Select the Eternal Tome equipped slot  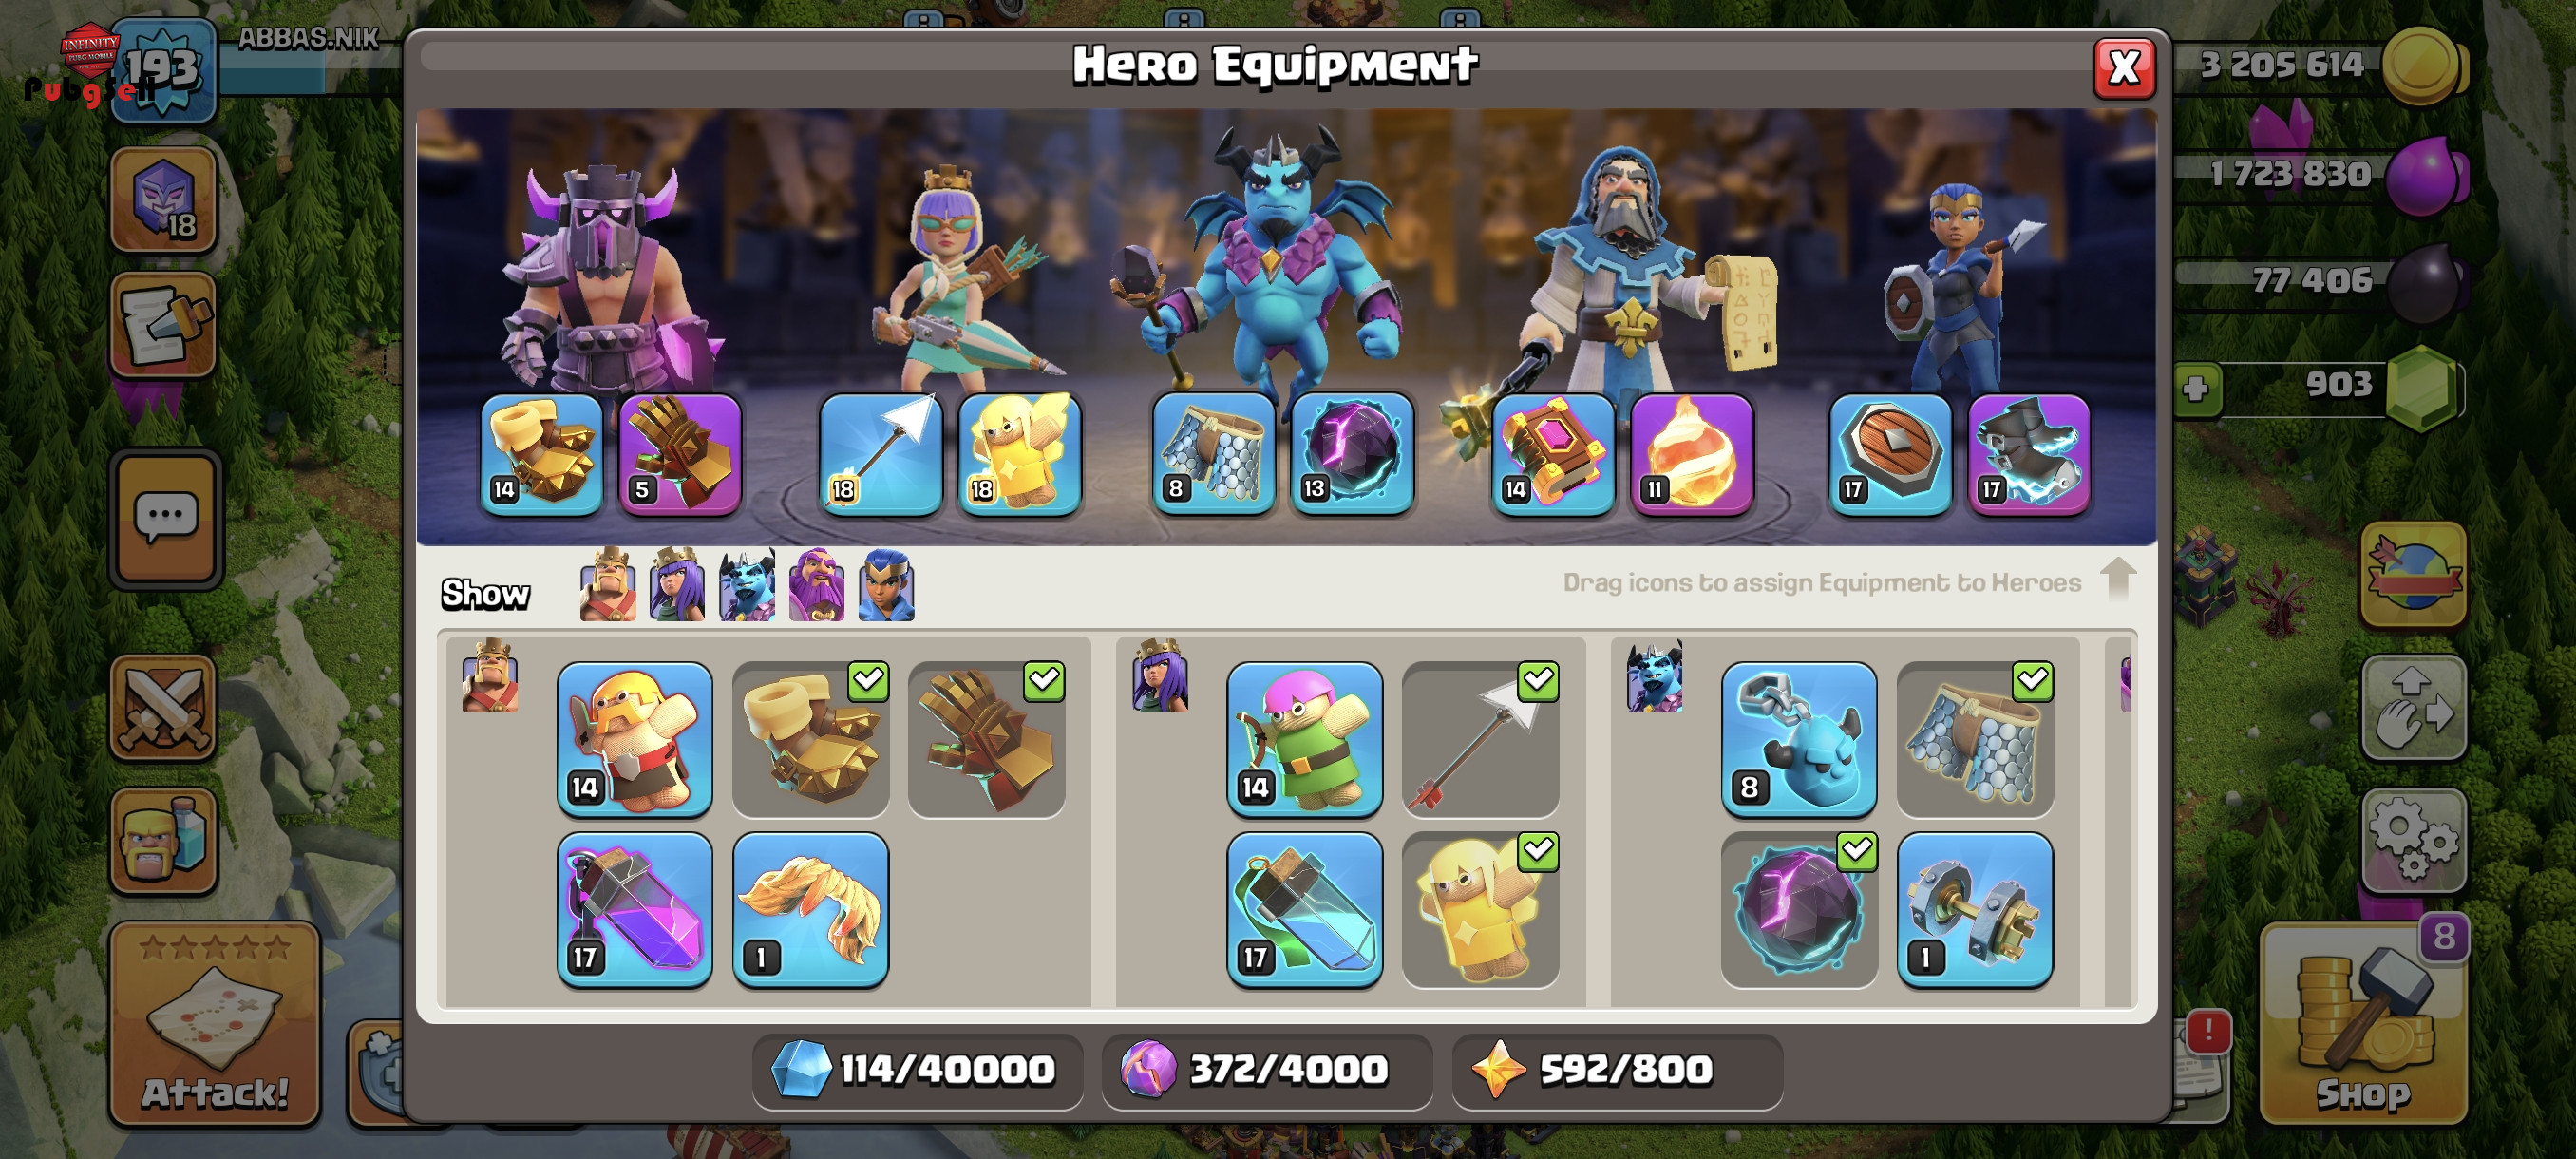point(1553,454)
